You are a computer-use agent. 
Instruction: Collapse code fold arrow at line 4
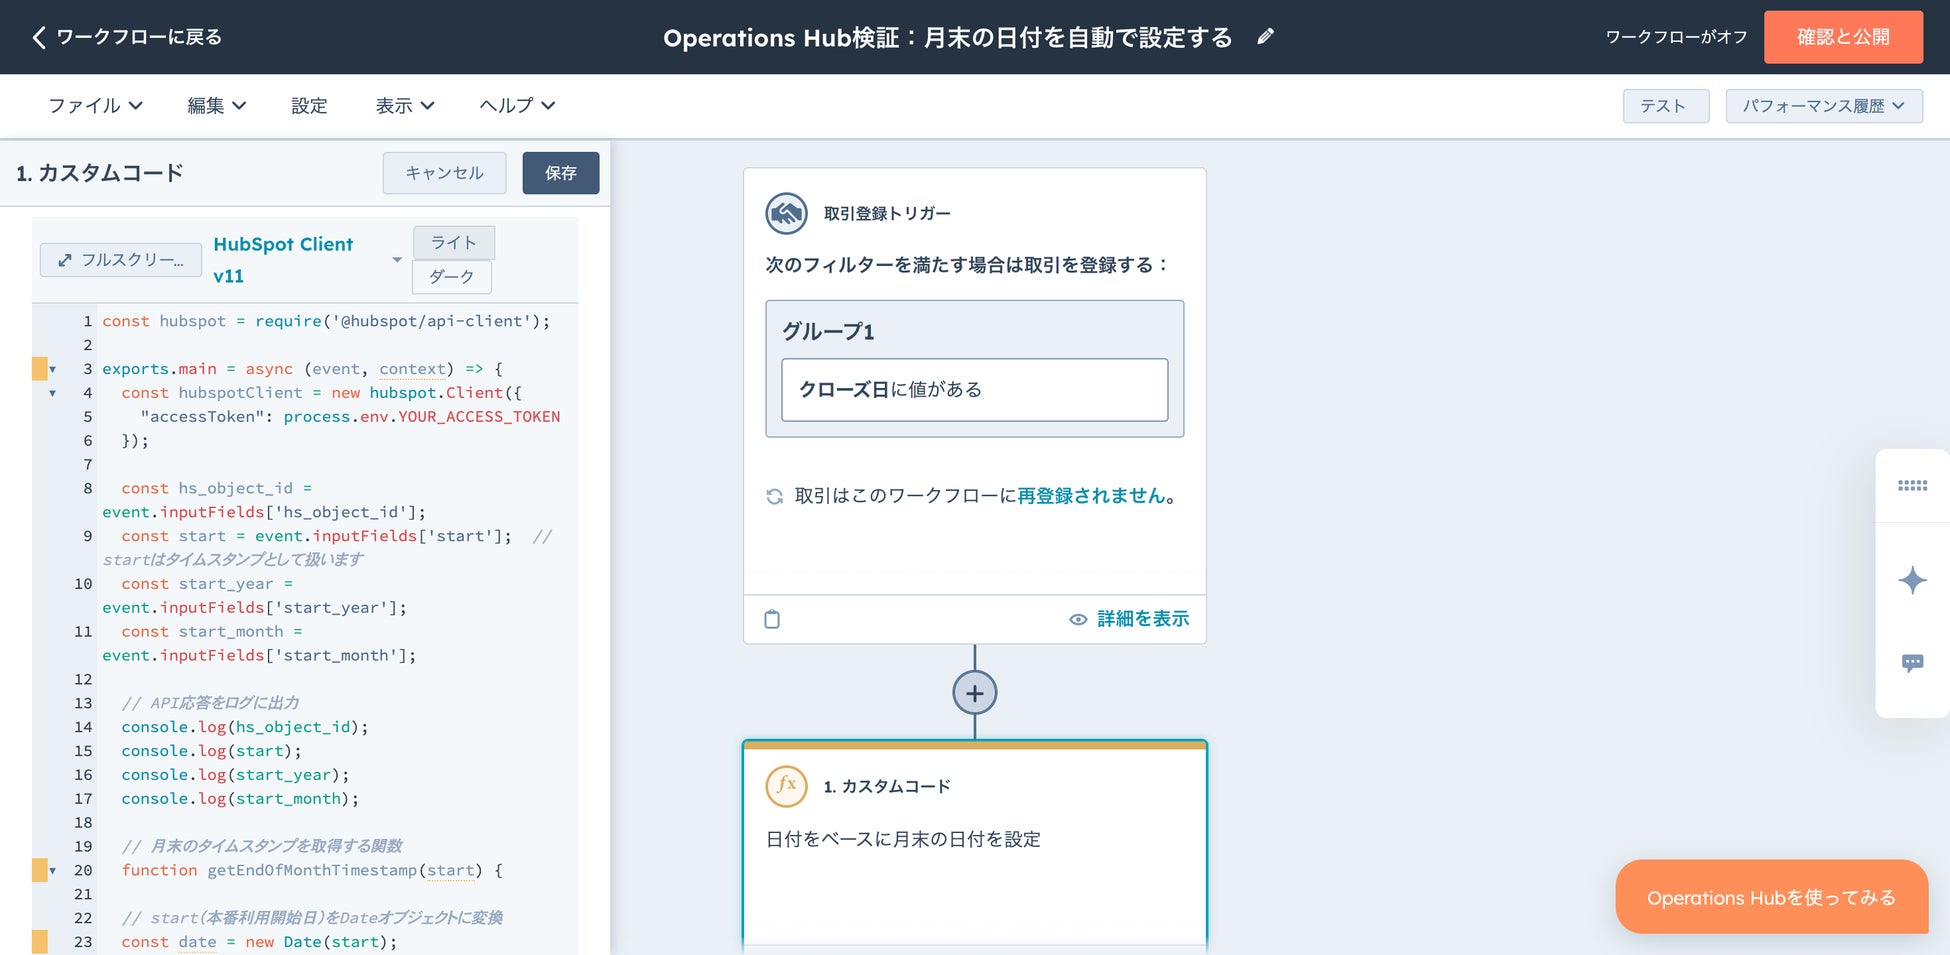[53, 394]
